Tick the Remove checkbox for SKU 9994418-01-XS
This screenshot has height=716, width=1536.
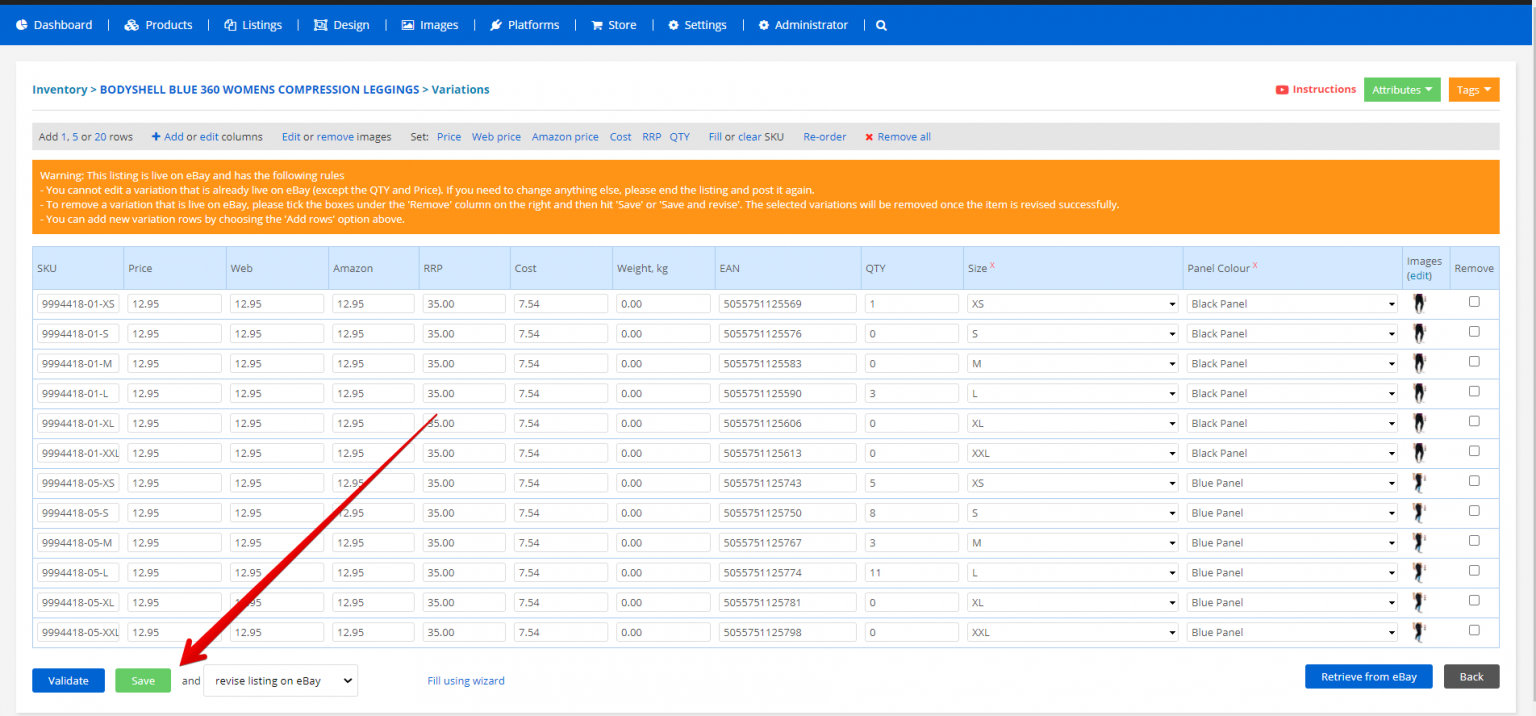(1473, 302)
